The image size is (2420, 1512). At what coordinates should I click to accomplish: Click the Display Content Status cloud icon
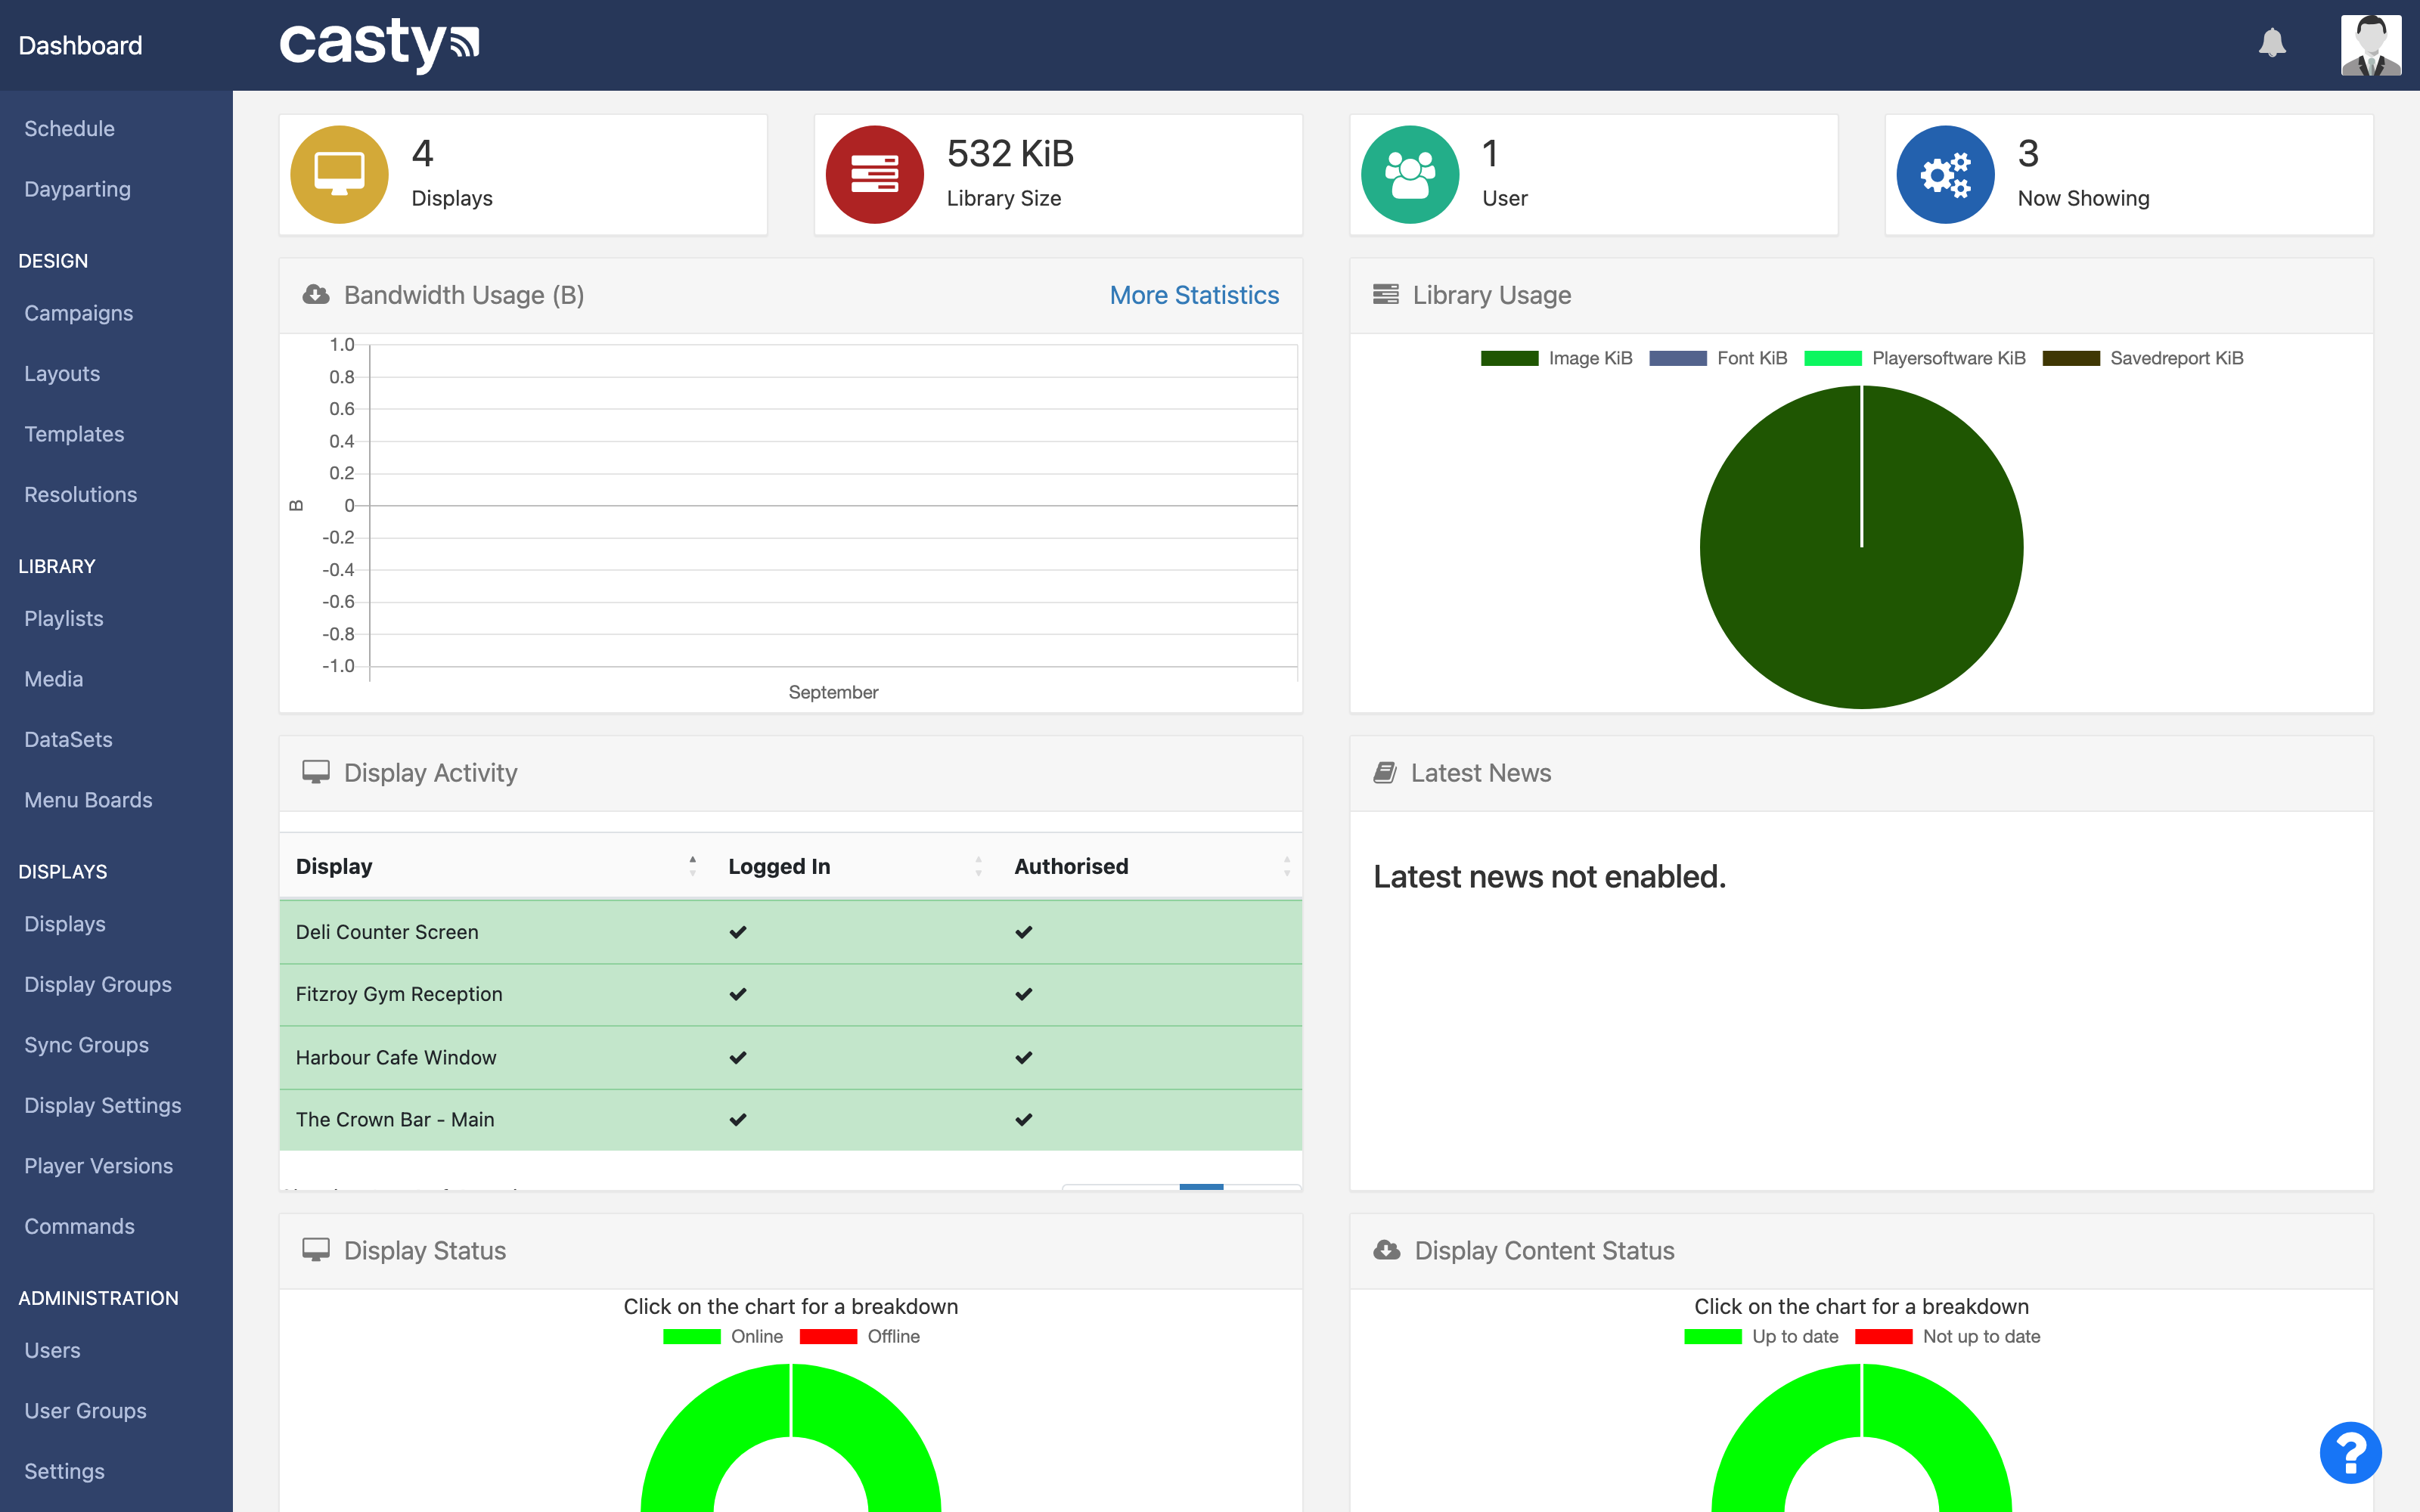click(1386, 1250)
